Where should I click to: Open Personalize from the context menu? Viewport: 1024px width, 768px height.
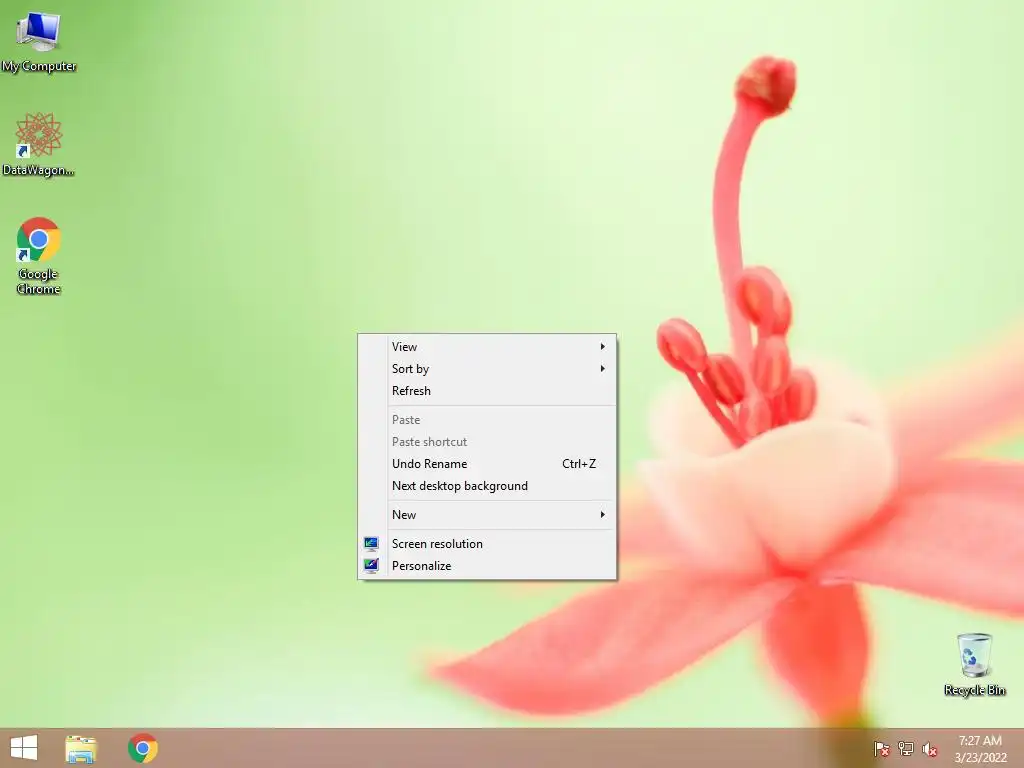point(487,566)
